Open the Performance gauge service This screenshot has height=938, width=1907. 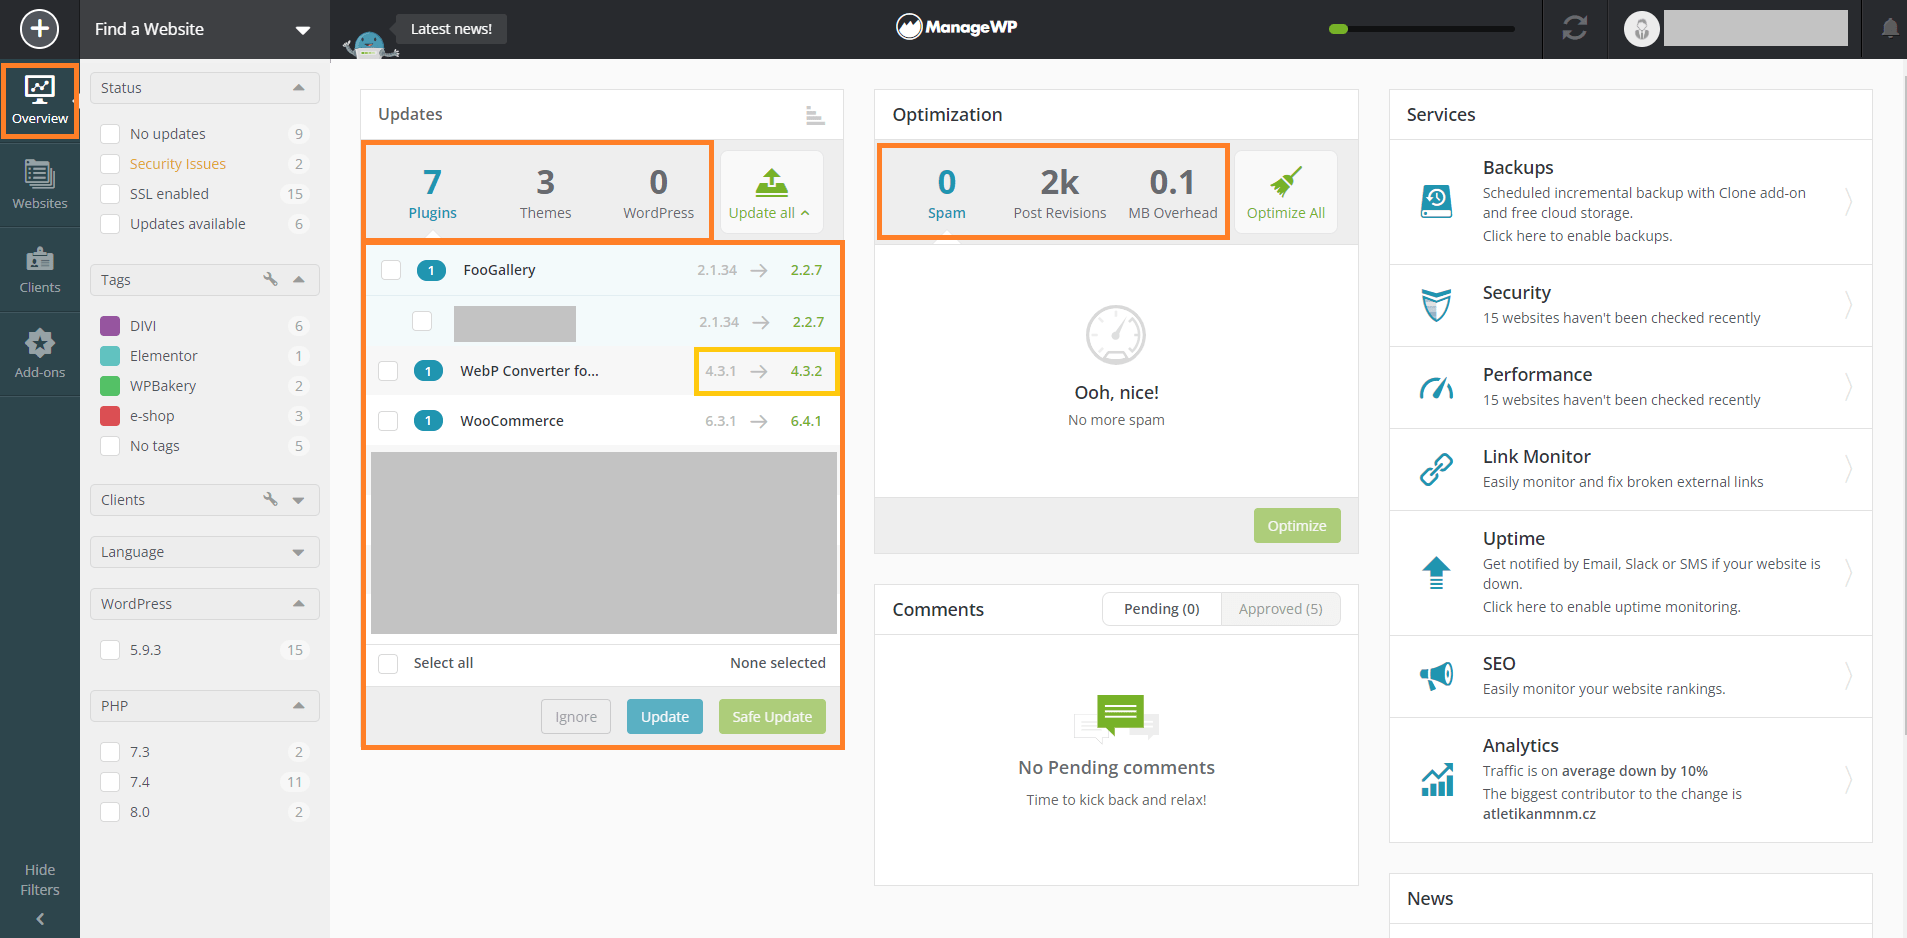click(1437, 387)
